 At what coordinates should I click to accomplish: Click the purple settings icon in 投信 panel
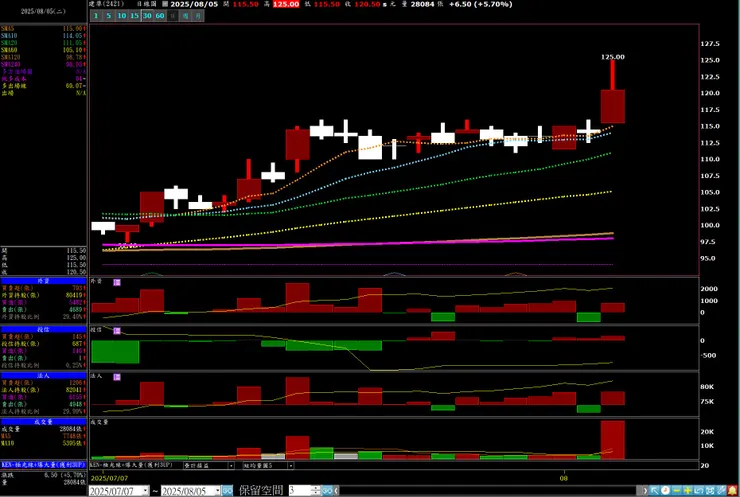point(117,331)
